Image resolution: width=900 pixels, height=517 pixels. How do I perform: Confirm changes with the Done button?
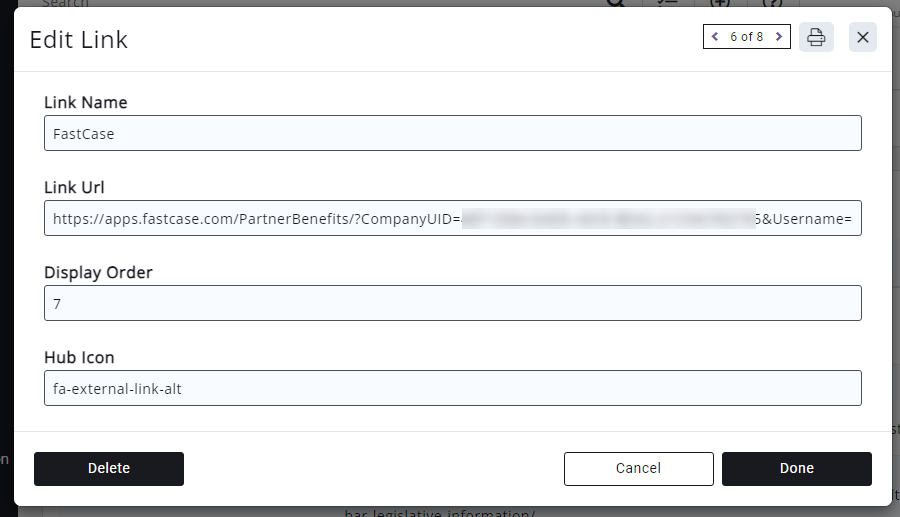pyautogui.click(x=796, y=468)
